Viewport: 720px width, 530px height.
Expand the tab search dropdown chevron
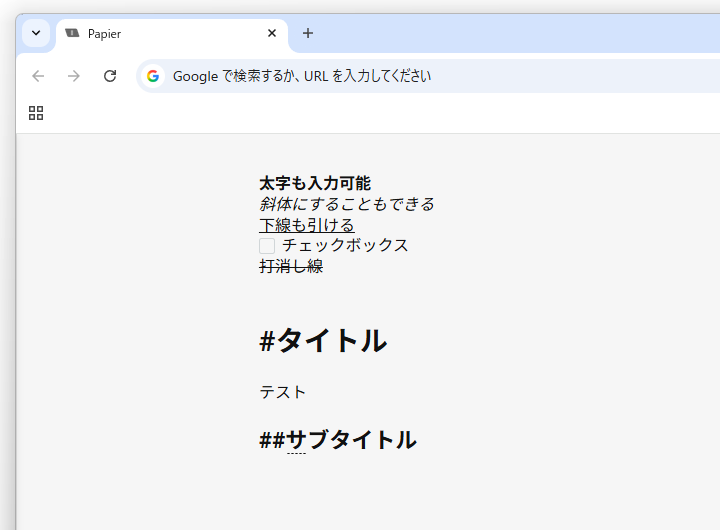tap(36, 33)
